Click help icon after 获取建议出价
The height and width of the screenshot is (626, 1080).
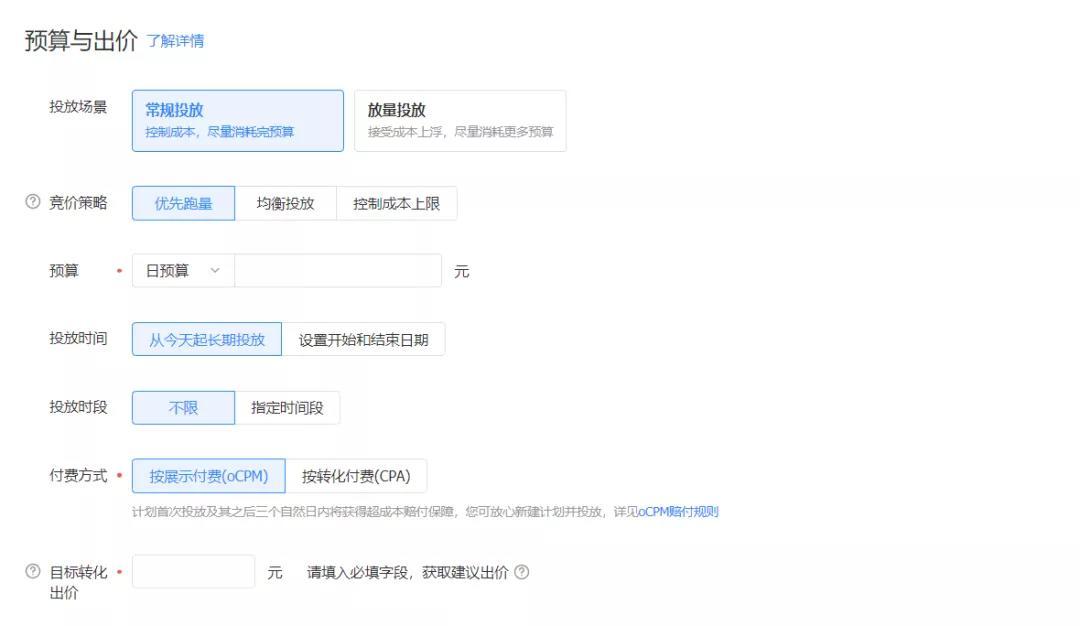(x=522, y=572)
